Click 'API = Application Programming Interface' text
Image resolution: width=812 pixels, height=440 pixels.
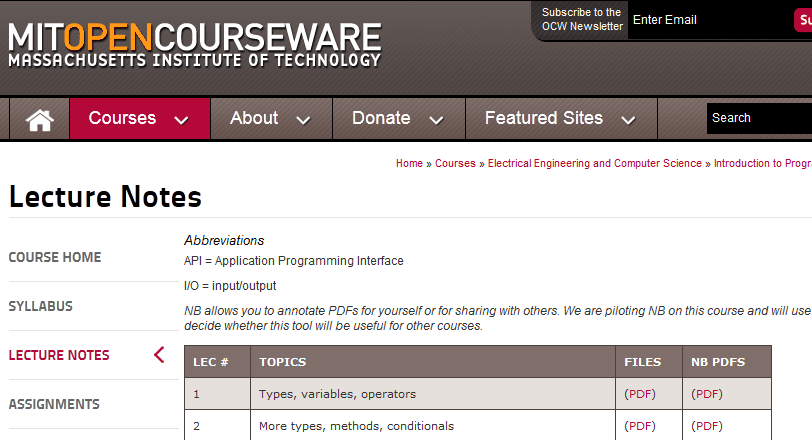(x=294, y=260)
